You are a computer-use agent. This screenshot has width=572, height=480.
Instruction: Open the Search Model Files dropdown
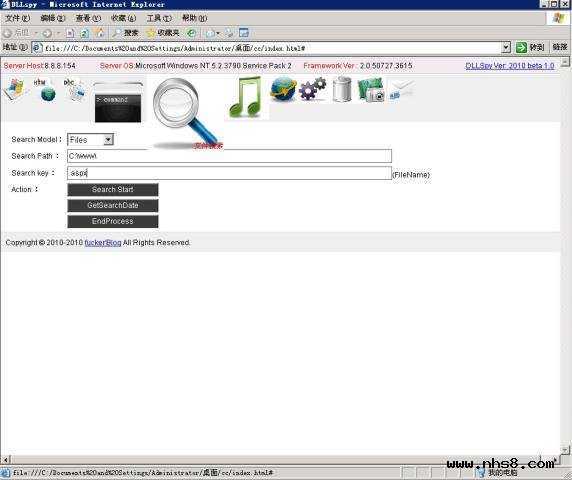click(x=90, y=140)
